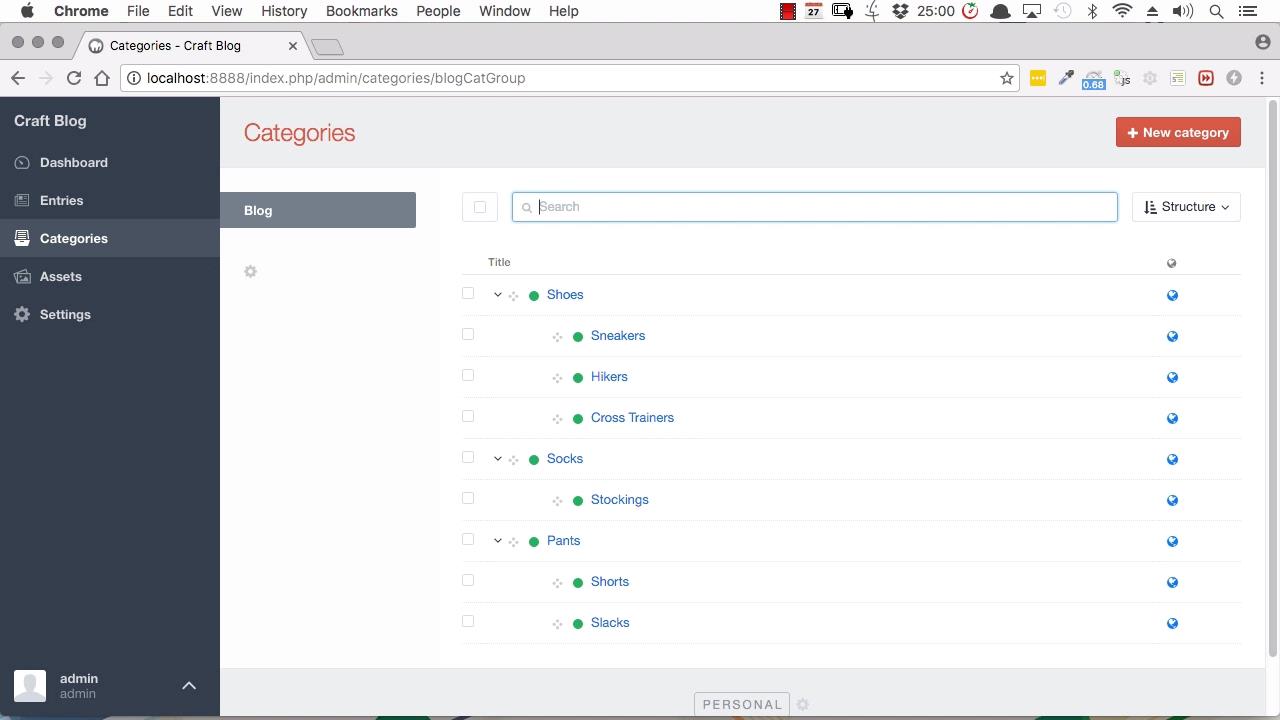Select the Hikers row checkbox
This screenshot has width=1280, height=720.
coord(468,375)
